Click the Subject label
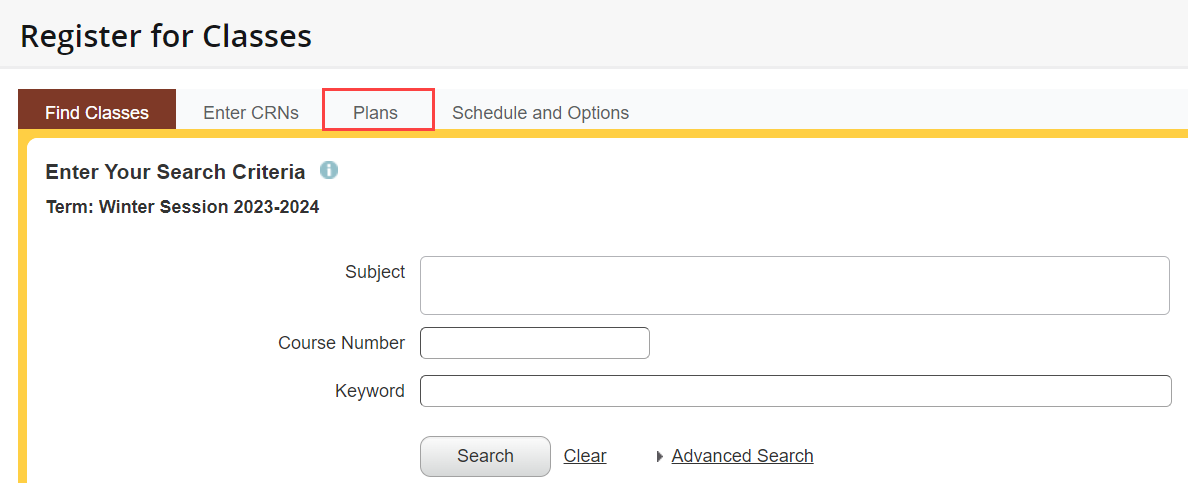This screenshot has height=483, width=1188. click(375, 272)
